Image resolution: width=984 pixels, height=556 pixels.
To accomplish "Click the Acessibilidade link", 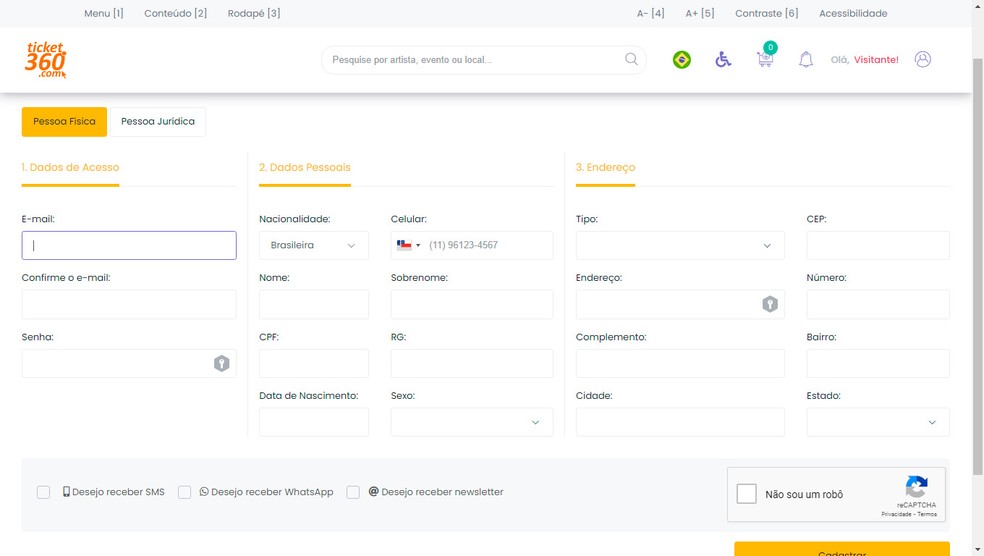I will click(x=853, y=13).
